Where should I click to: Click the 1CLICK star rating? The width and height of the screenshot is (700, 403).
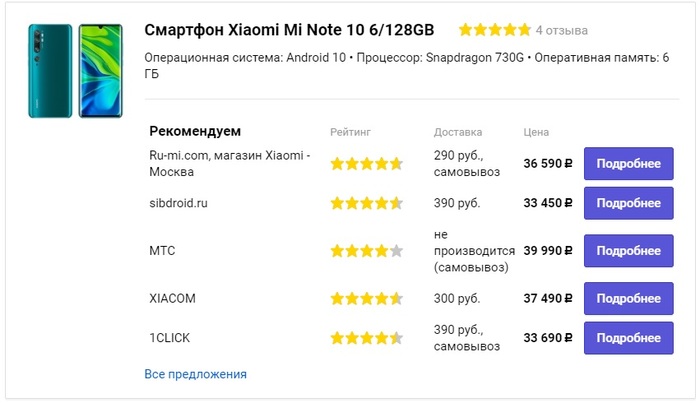366,338
